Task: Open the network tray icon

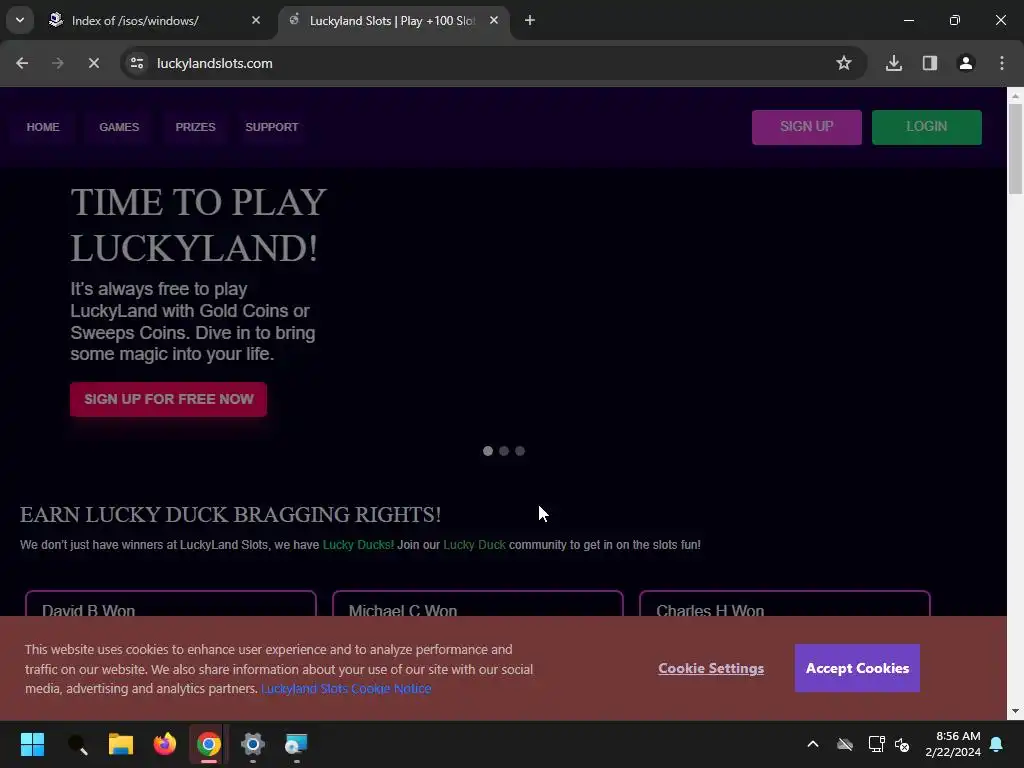Action: point(876,744)
